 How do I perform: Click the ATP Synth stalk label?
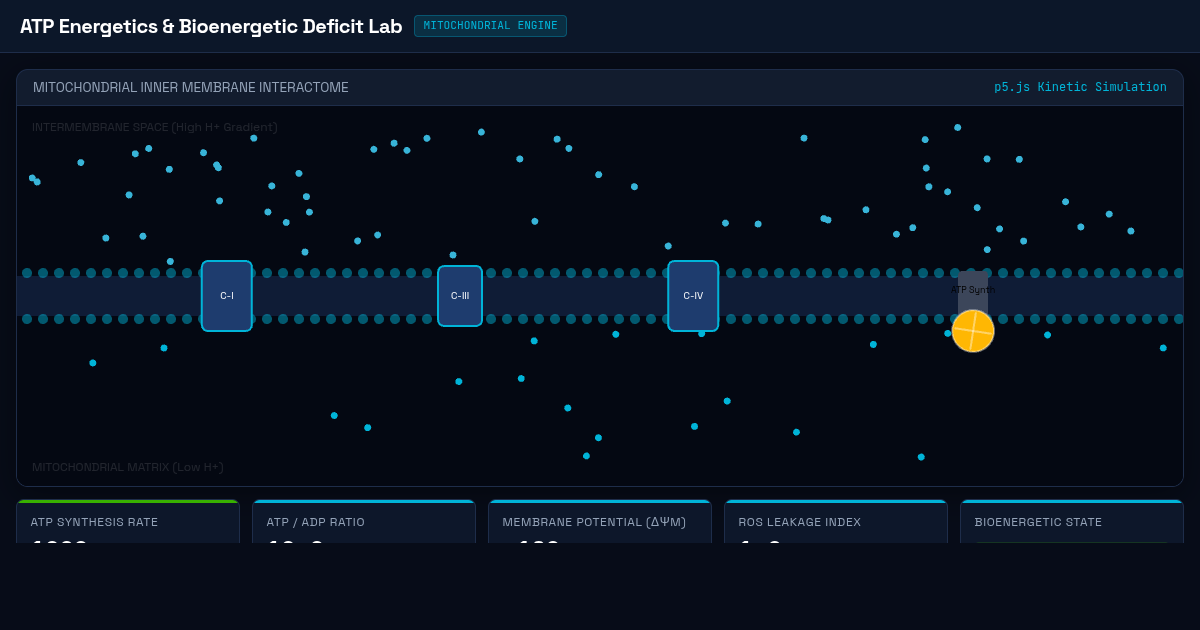(973, 290)
